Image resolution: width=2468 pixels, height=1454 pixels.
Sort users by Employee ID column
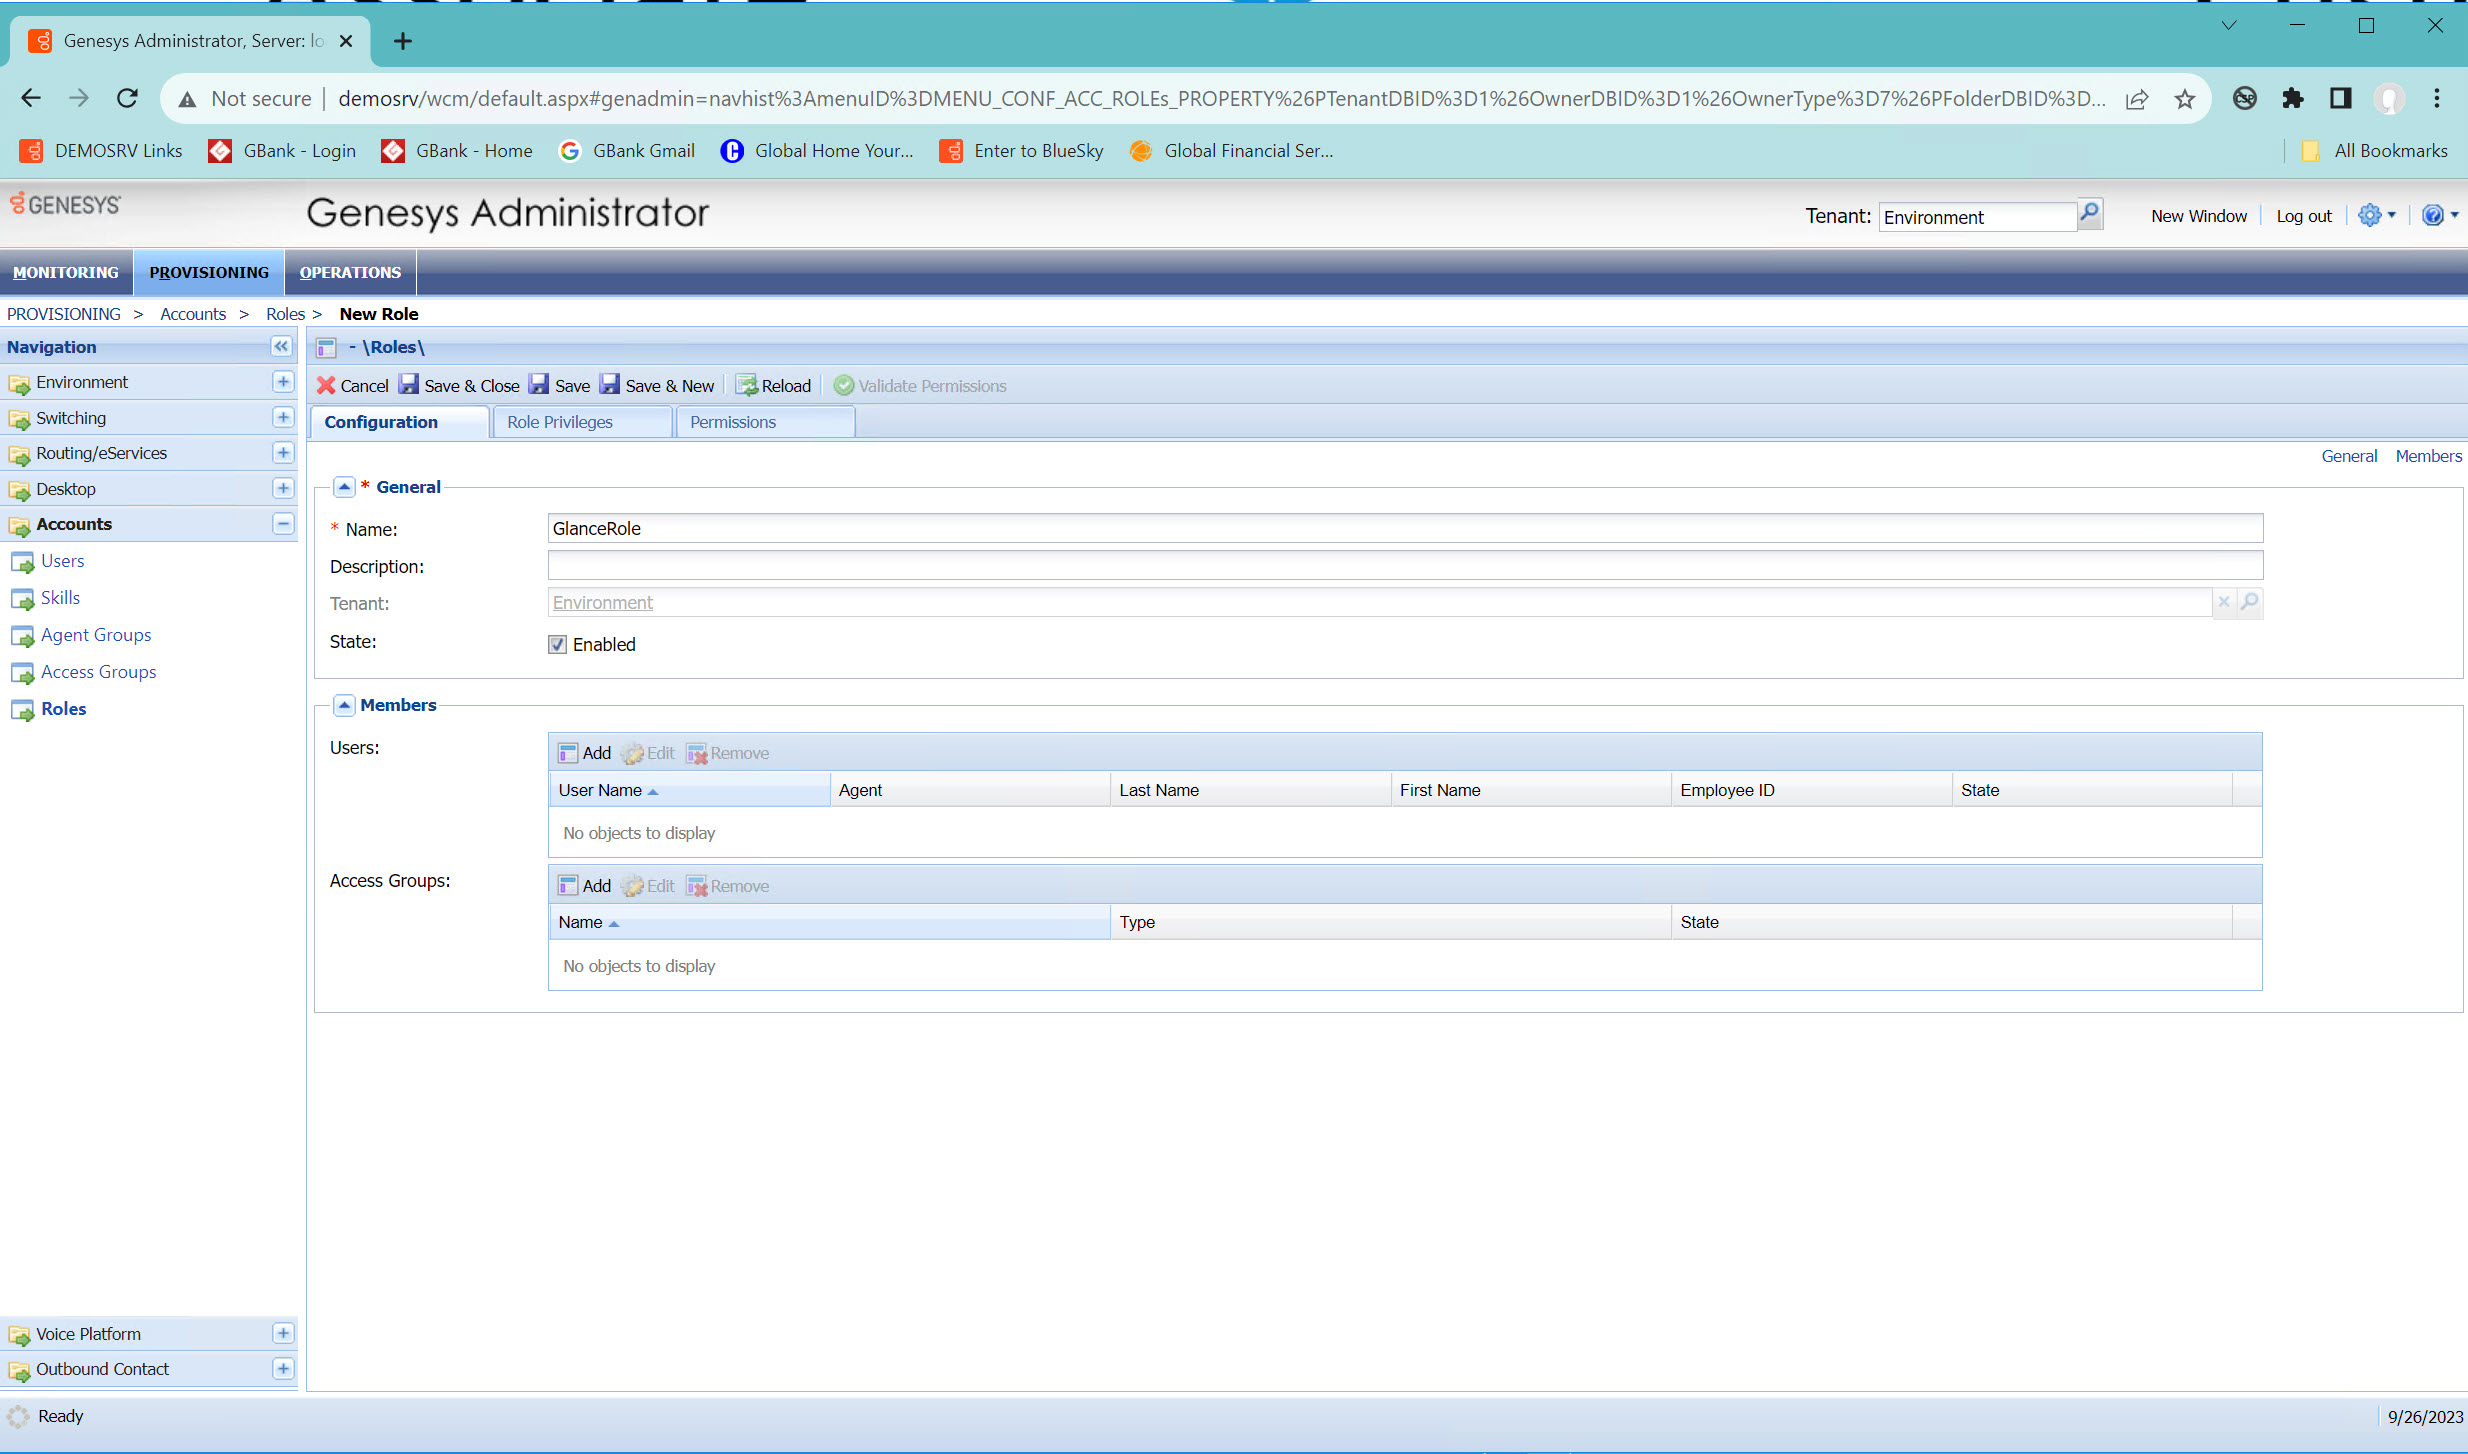[1810, 790]
